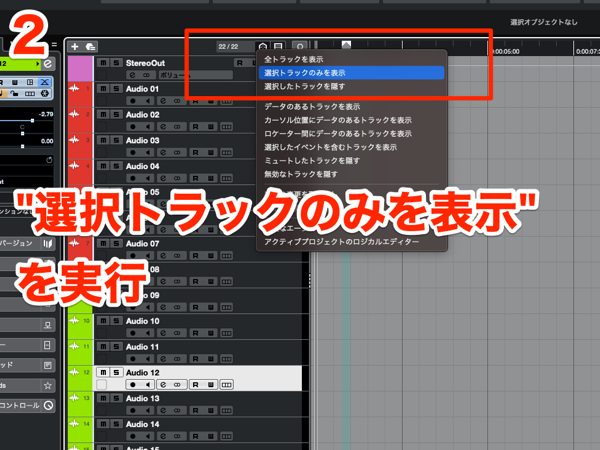Open Audio 10 edit channel settings (e)
This screenshot has height=450, width=600.
pyautogui.click(x=163, y=333)
